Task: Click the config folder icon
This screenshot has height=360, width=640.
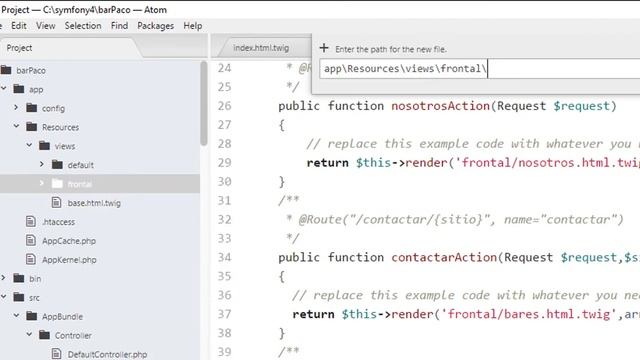Action: point(31,108)
